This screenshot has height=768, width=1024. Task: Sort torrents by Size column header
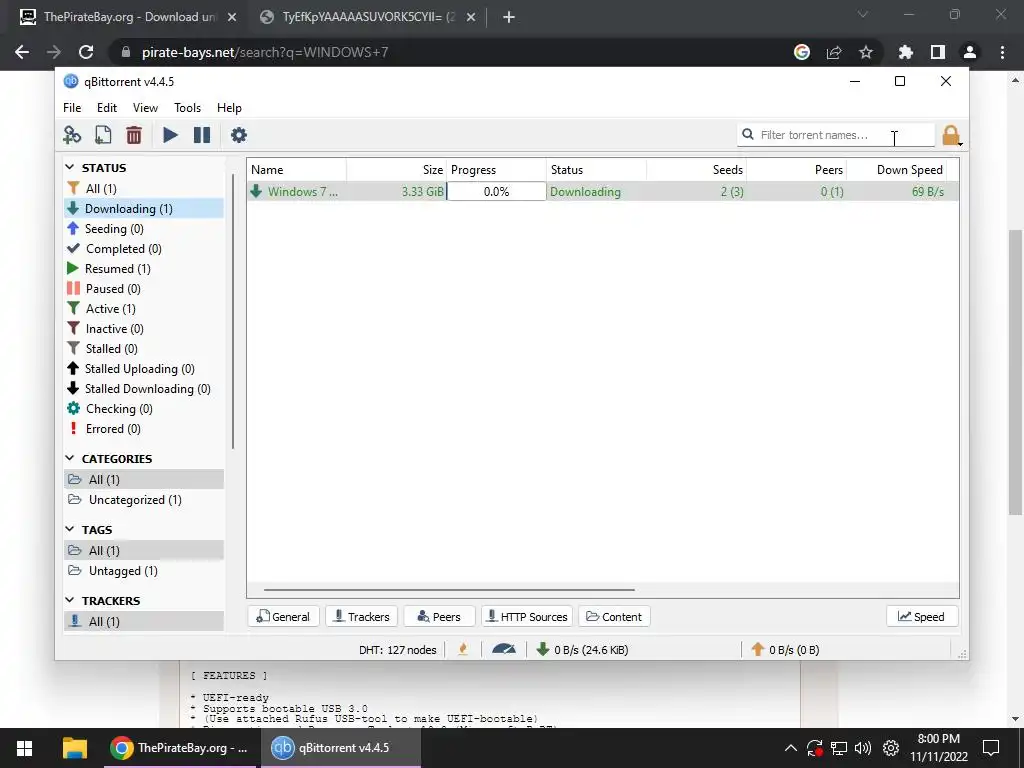(396, 170)
